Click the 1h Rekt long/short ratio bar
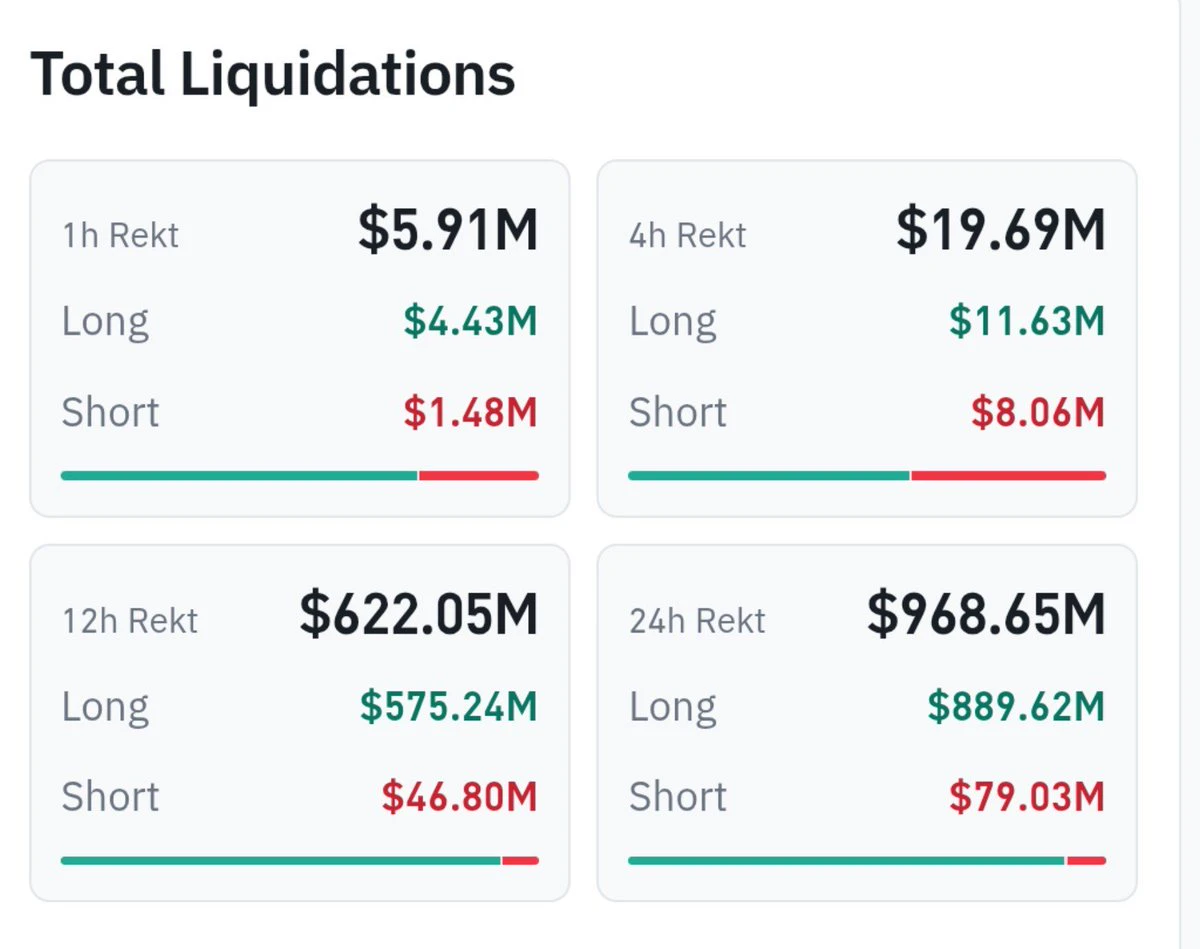Image resolution: width=1200 pixels, height=949 pixels. [x=300, y=476]
